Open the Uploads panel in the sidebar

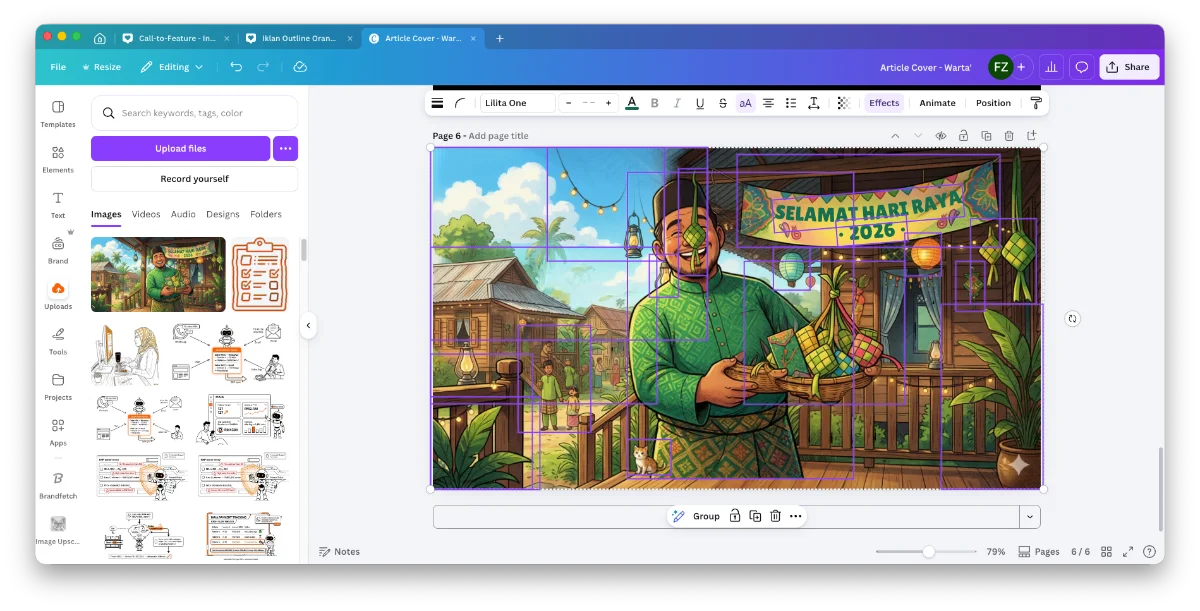[x=58, y=296]
